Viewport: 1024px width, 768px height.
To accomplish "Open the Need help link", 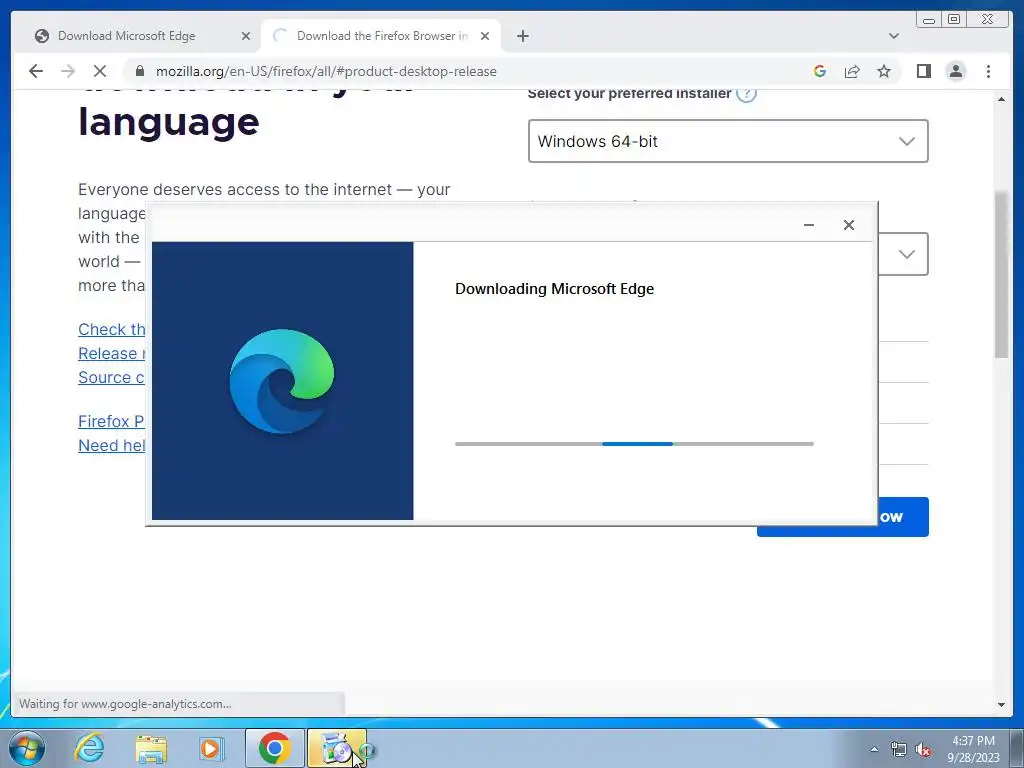I will tap(112, 445).
